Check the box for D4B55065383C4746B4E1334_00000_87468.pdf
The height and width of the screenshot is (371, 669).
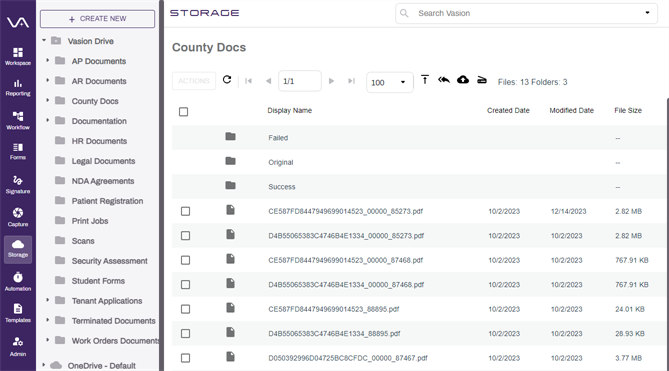185,284
